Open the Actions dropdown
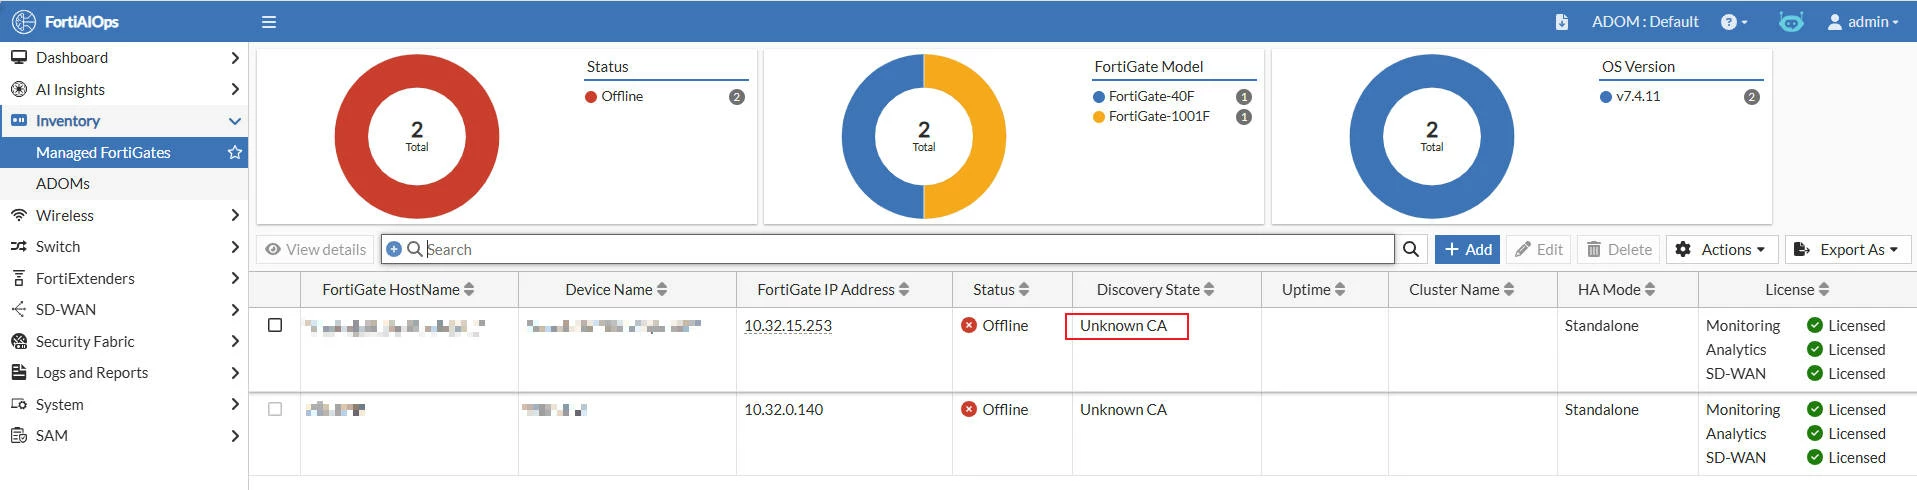This screenshot has width=1917, height=490. tap(1720, 249)
